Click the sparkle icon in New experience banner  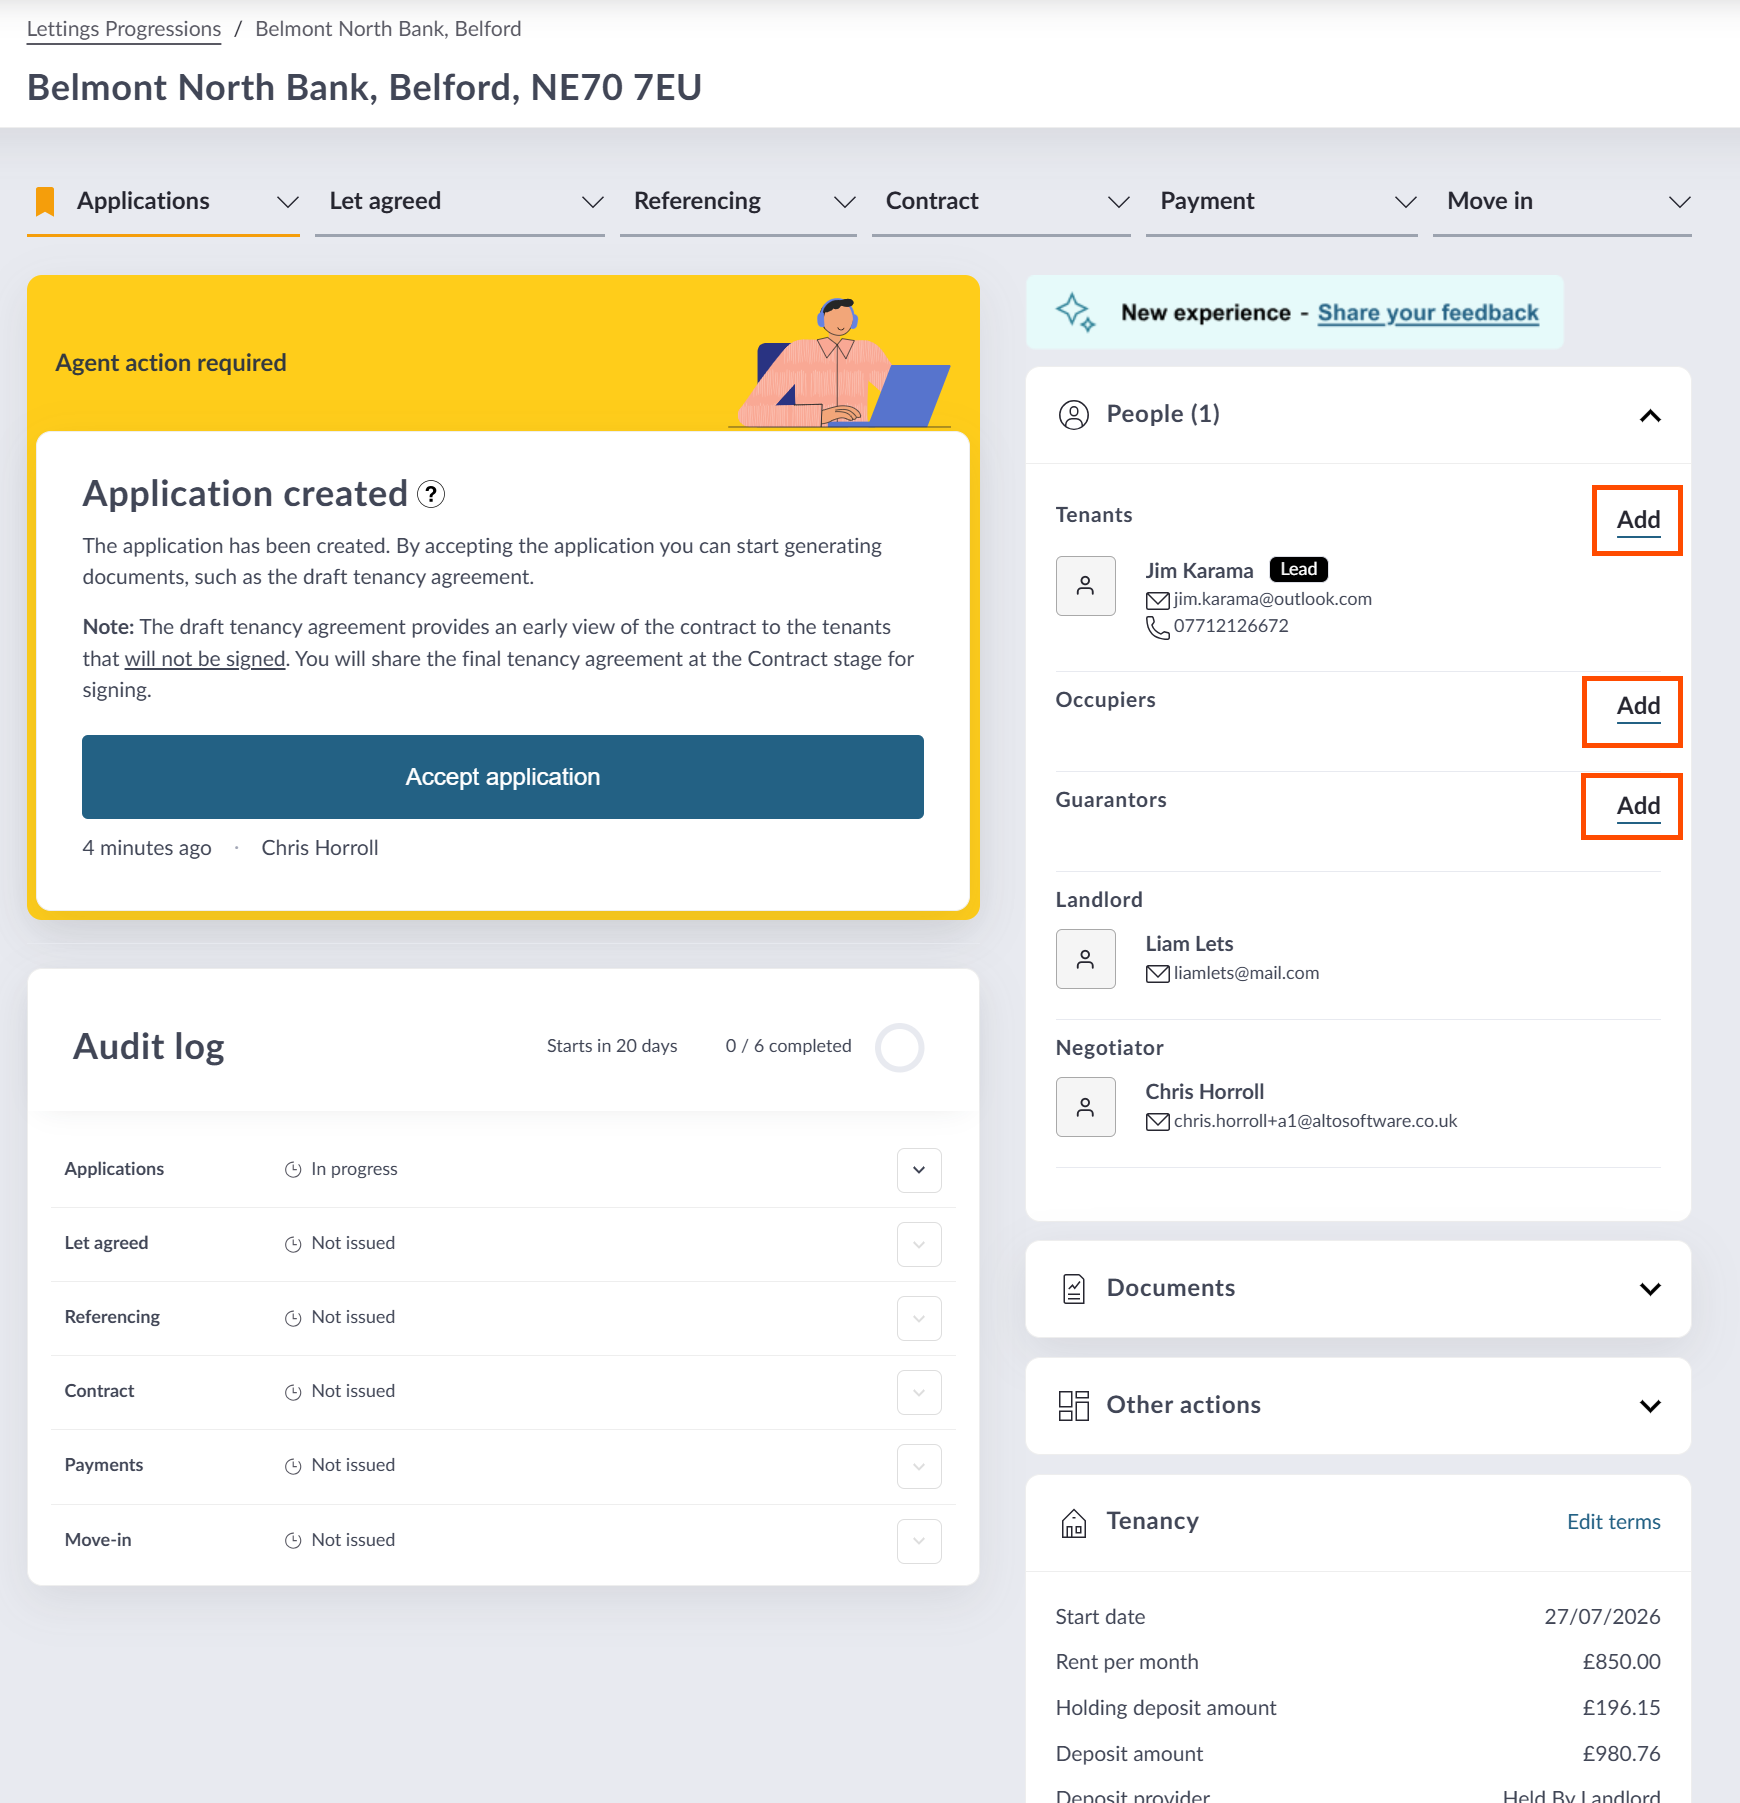[1075, 312]
